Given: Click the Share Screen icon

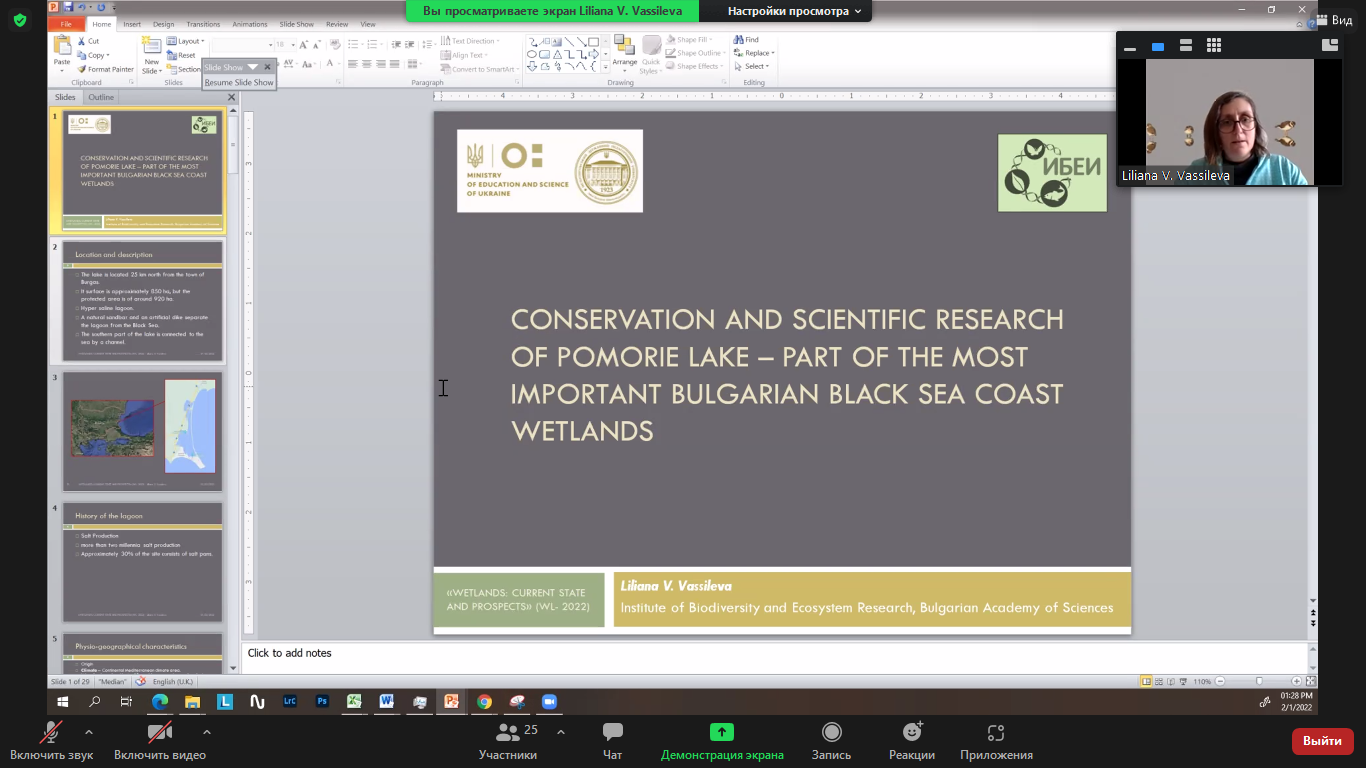Looking at the screenshot, I should click(721, 733).
